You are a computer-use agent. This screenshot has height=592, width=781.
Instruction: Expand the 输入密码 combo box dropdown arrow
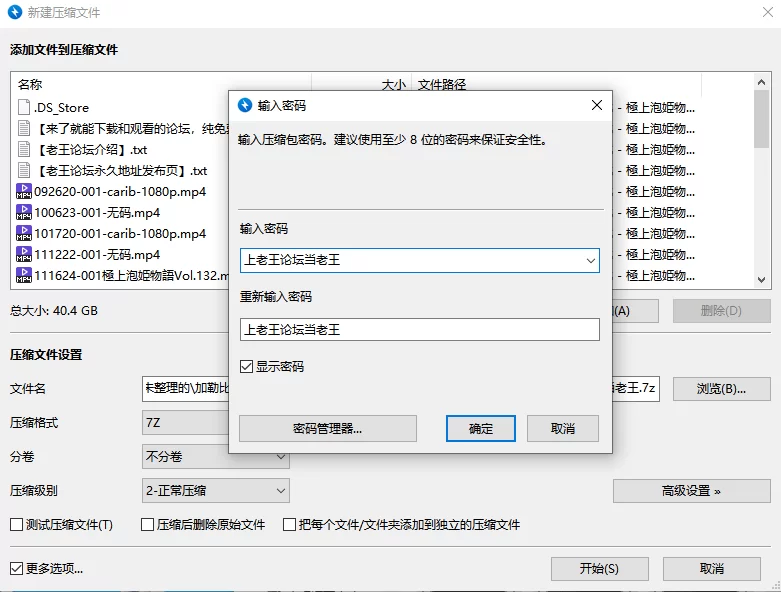click(x=591, y=260)
